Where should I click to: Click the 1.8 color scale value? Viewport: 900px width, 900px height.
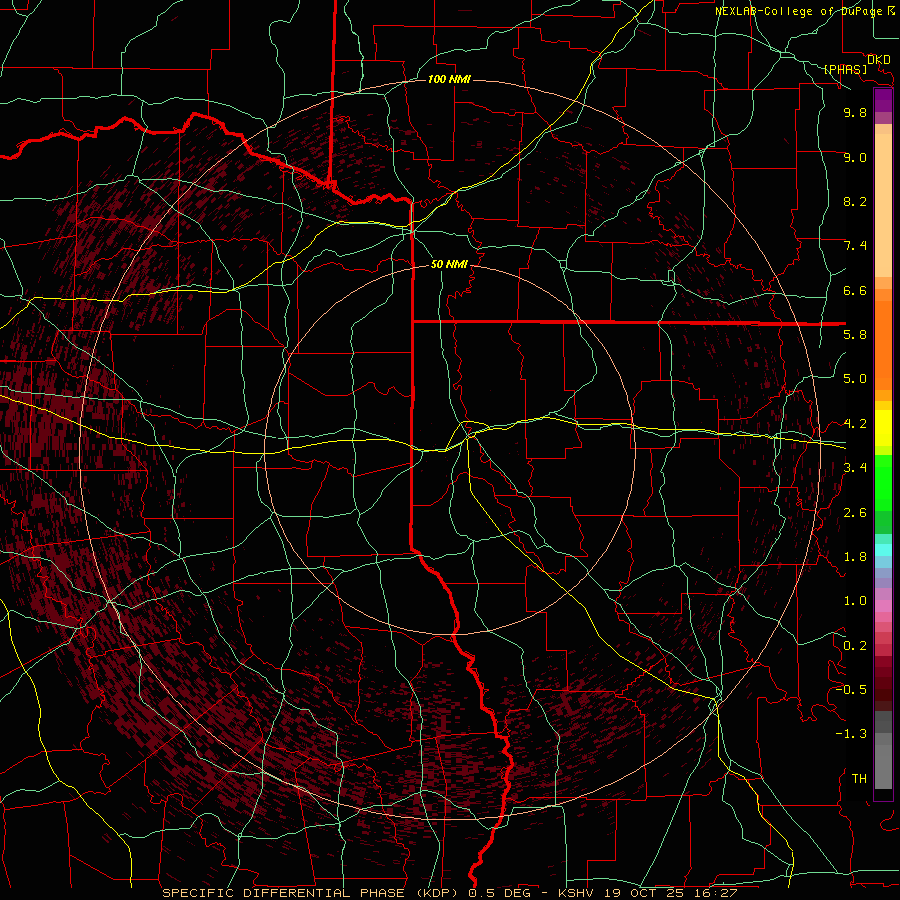coord(855,556)
